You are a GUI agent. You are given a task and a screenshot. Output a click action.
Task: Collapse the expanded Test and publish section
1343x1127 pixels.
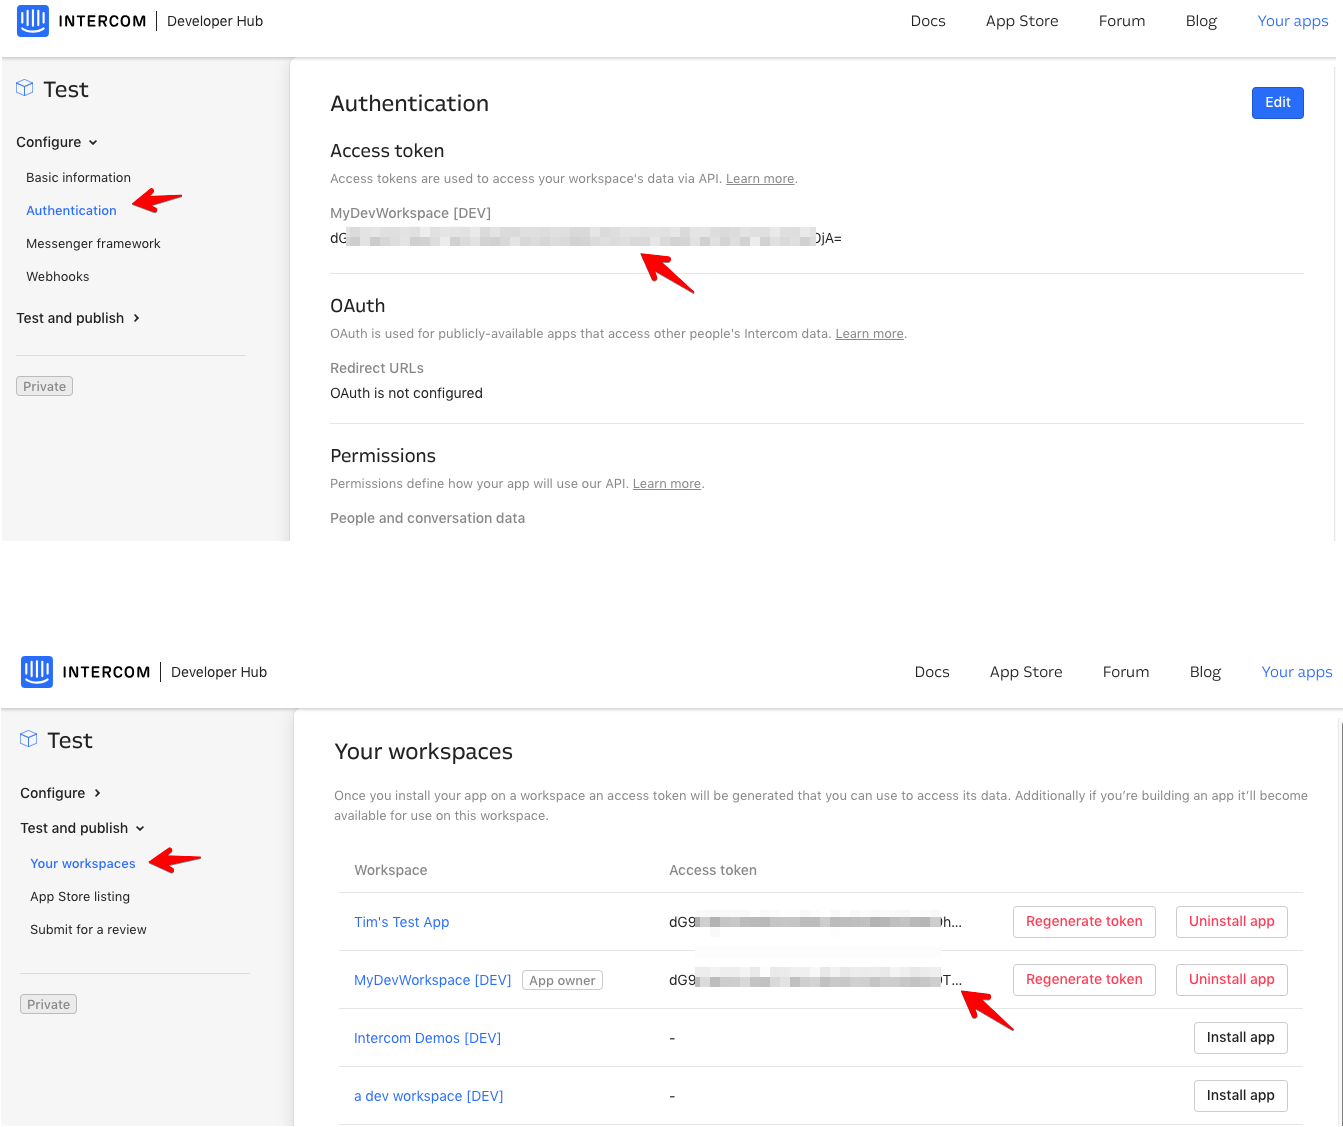click(82, 828)
